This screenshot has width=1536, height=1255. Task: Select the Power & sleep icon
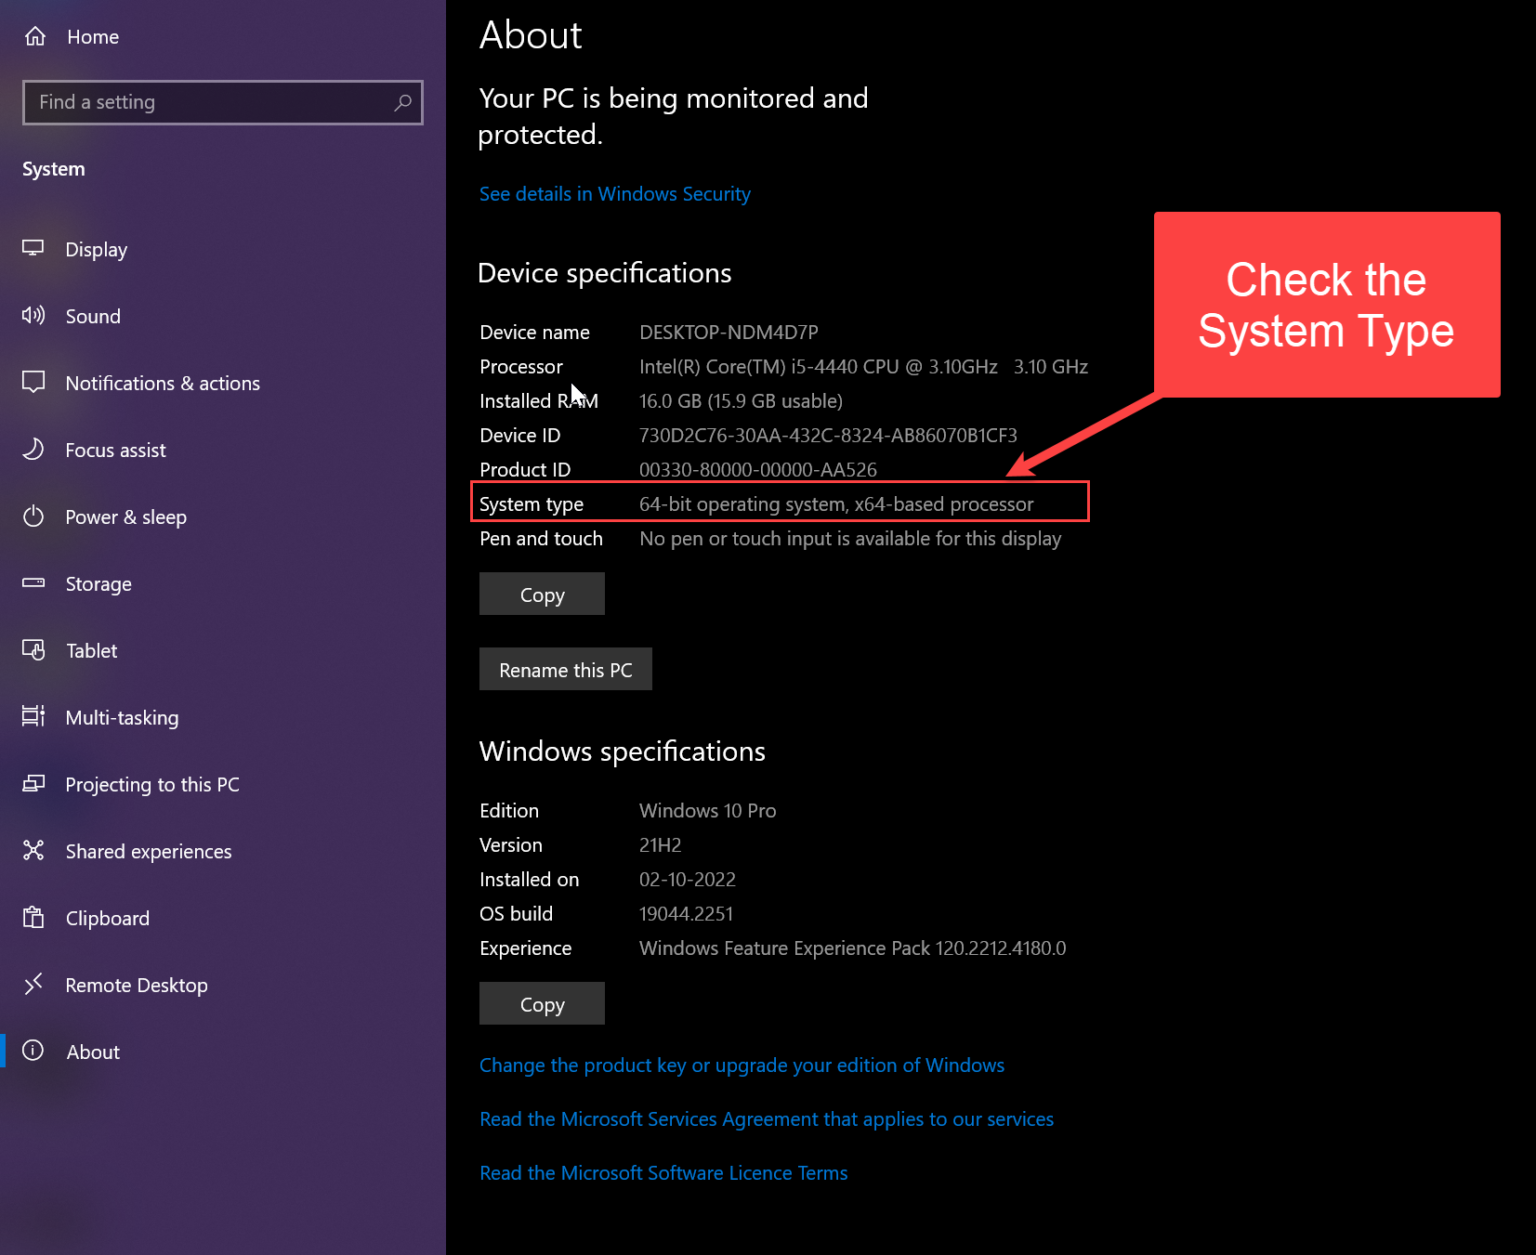click(x=33, y=516)
